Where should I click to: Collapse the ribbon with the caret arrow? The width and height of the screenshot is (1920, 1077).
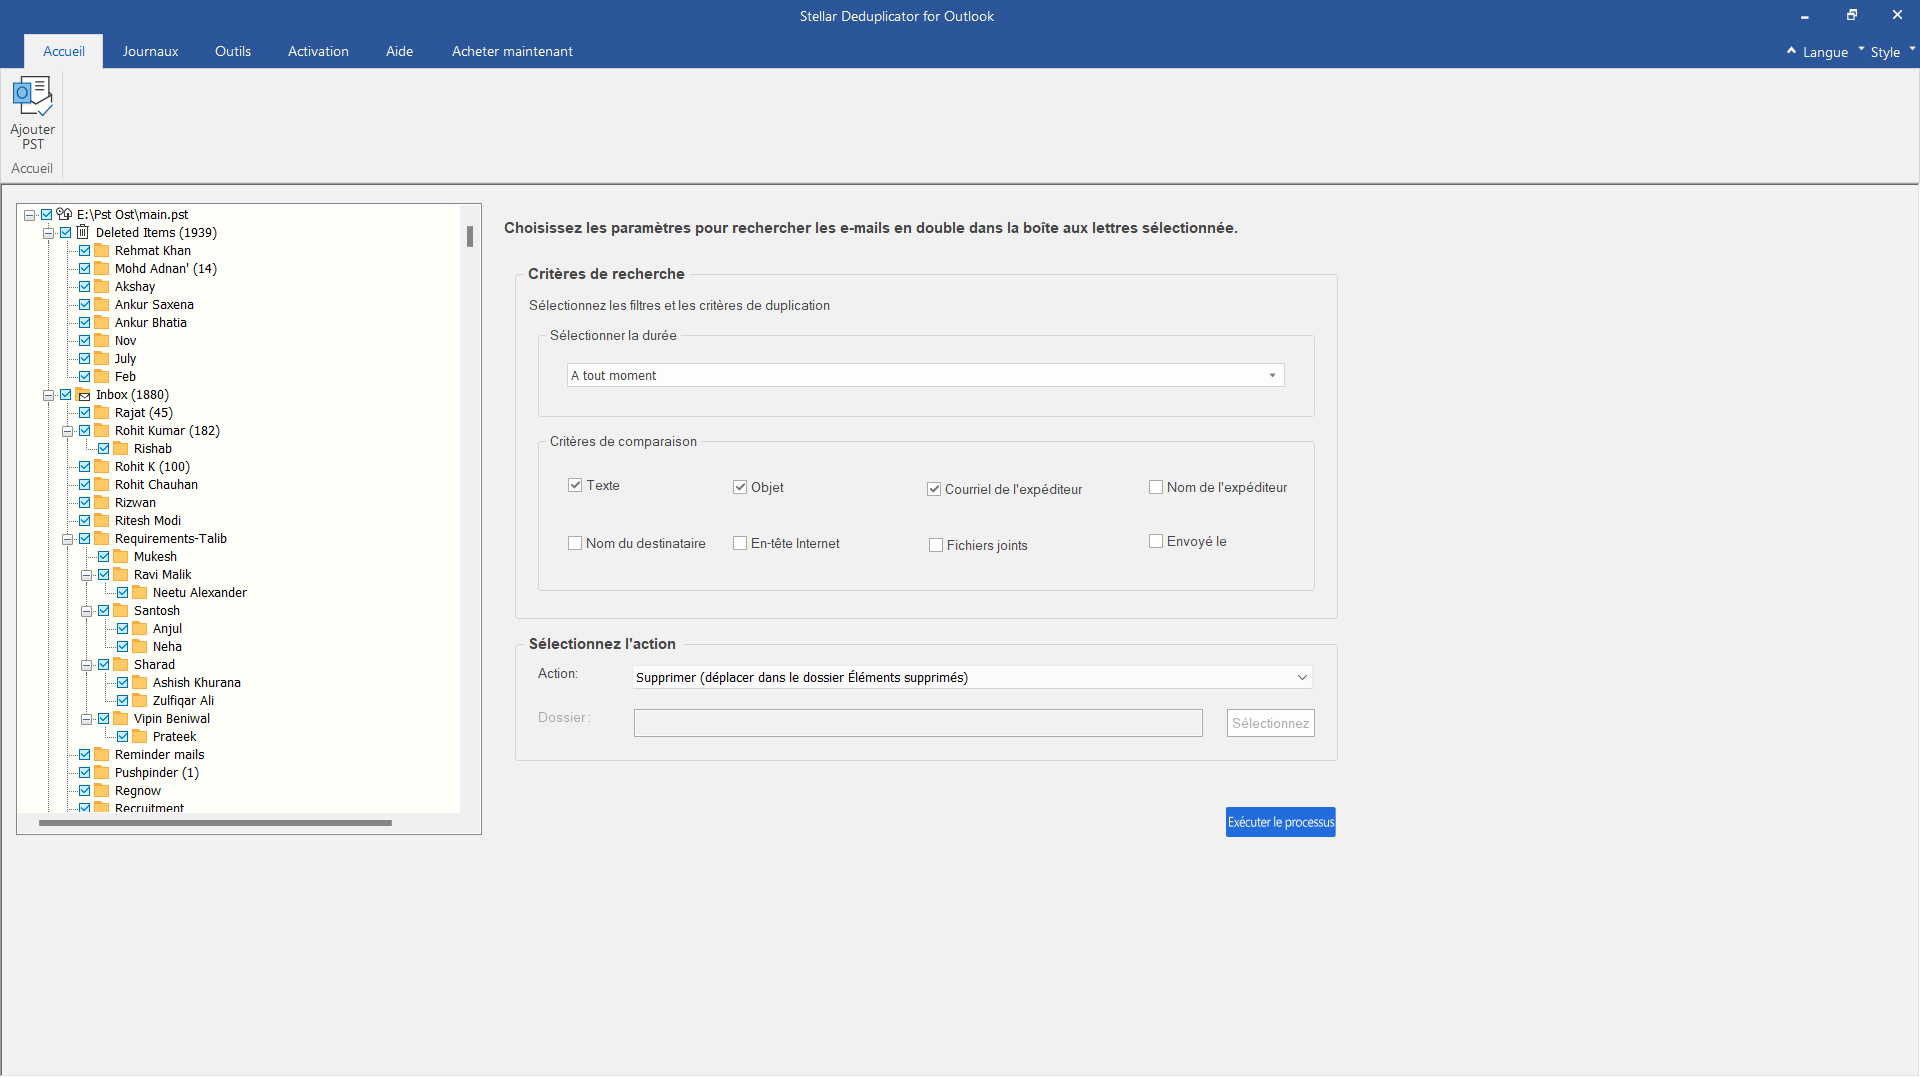click(x=1791, y=50)
